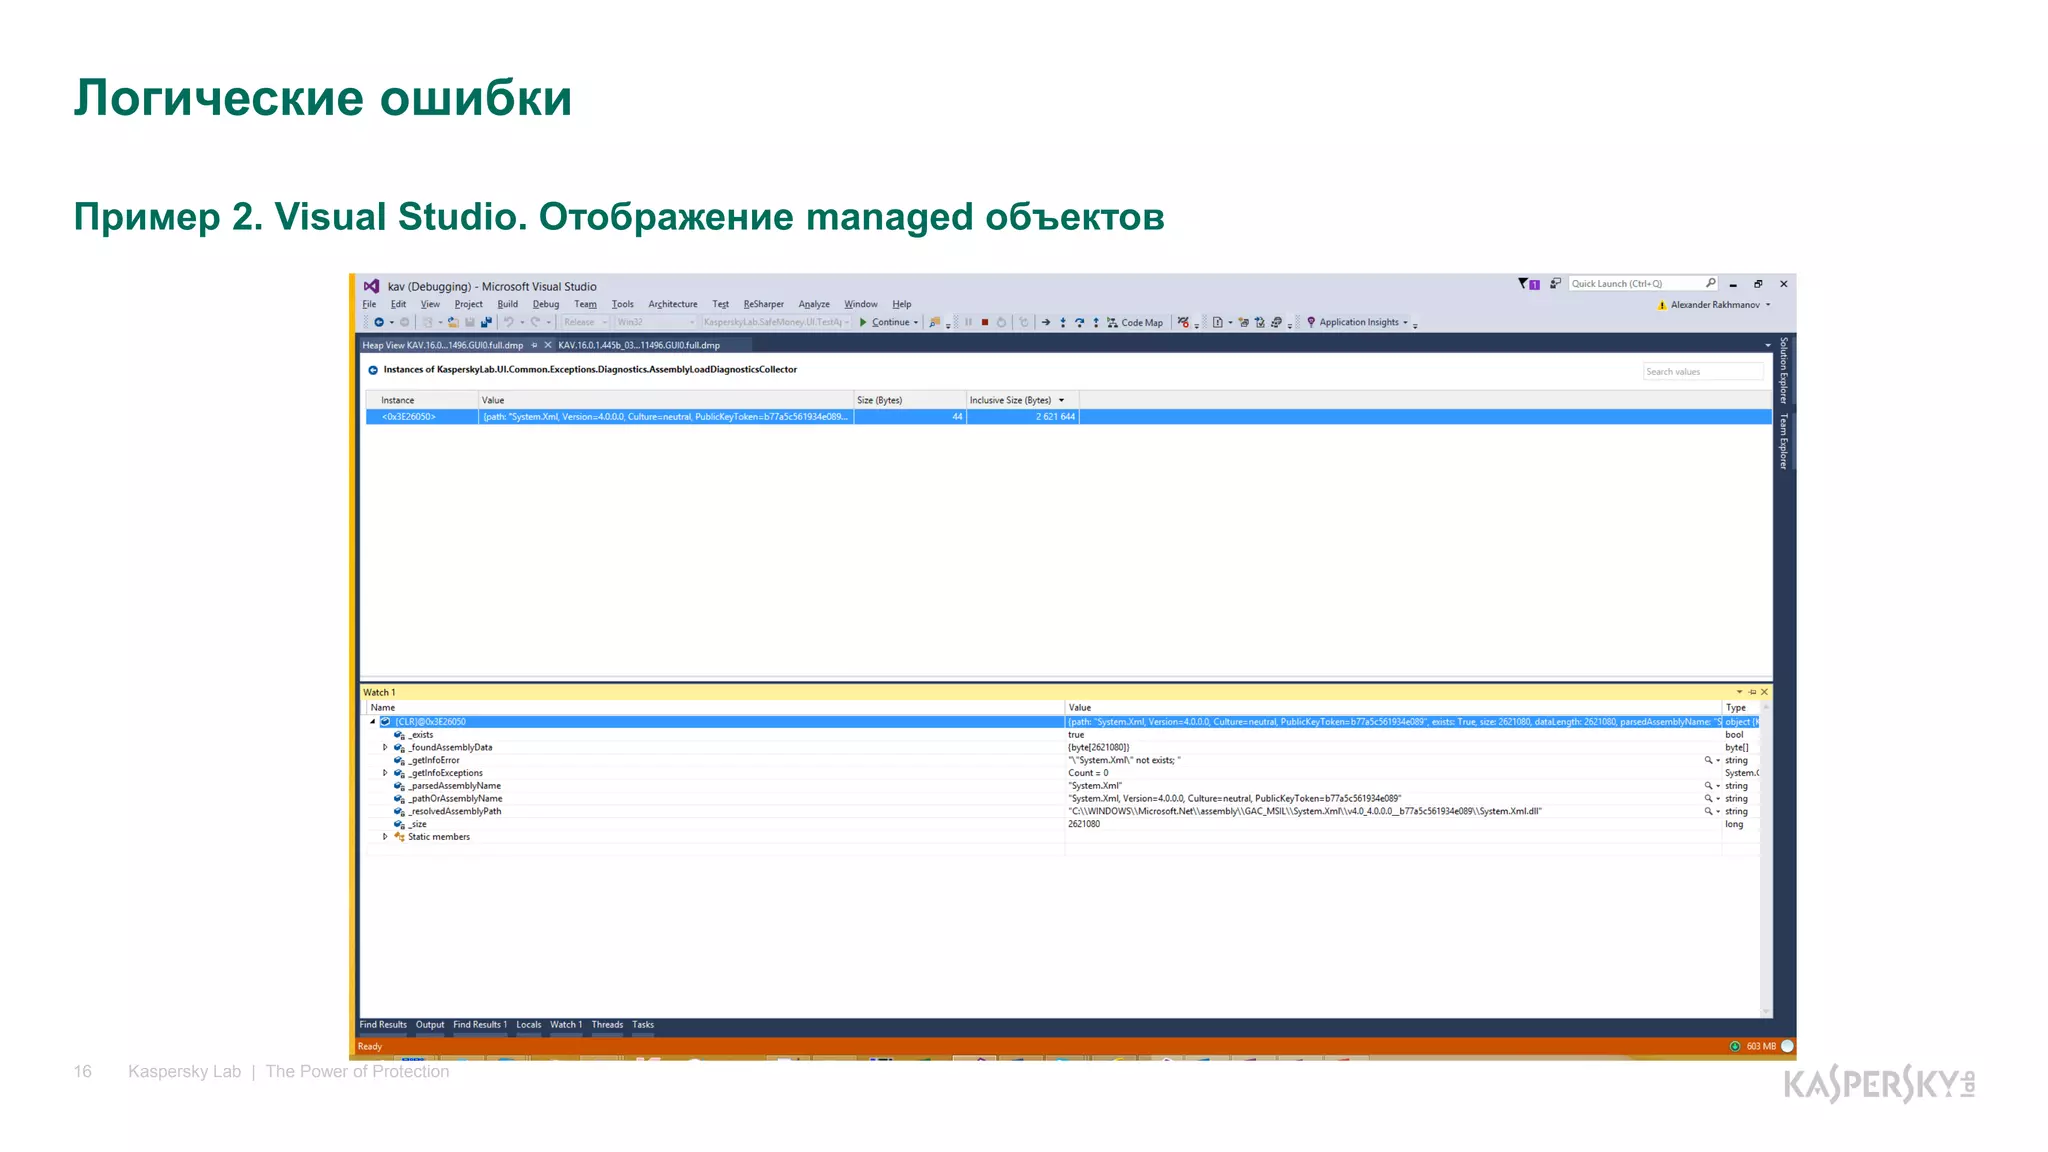This screenshot has height=1152, width=2048.
Task: Switch to the Output tab
Action: pos(430,1025)
